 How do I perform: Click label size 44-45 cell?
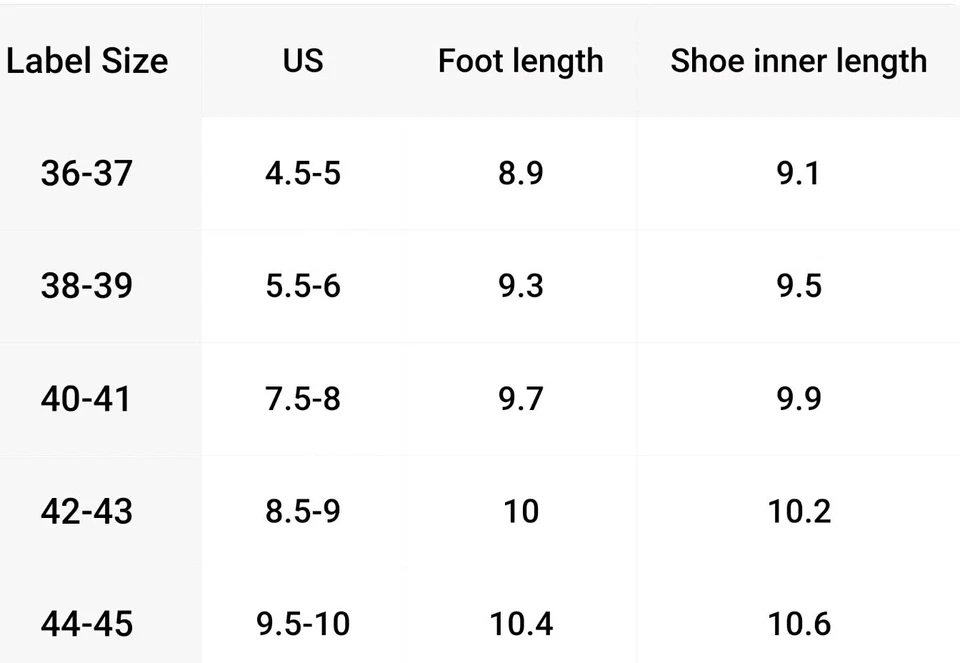[87, 625]
